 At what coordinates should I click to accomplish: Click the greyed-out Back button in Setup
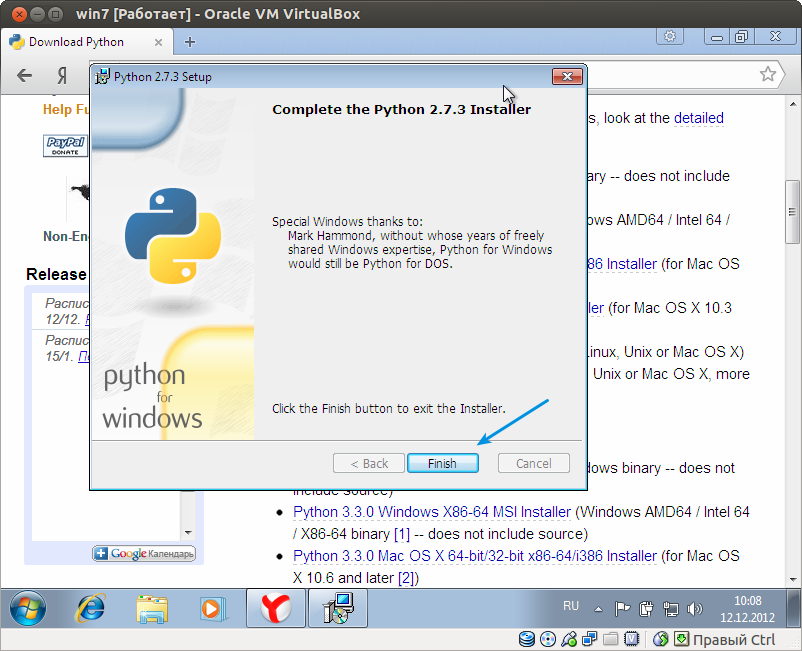coord(369,463)
